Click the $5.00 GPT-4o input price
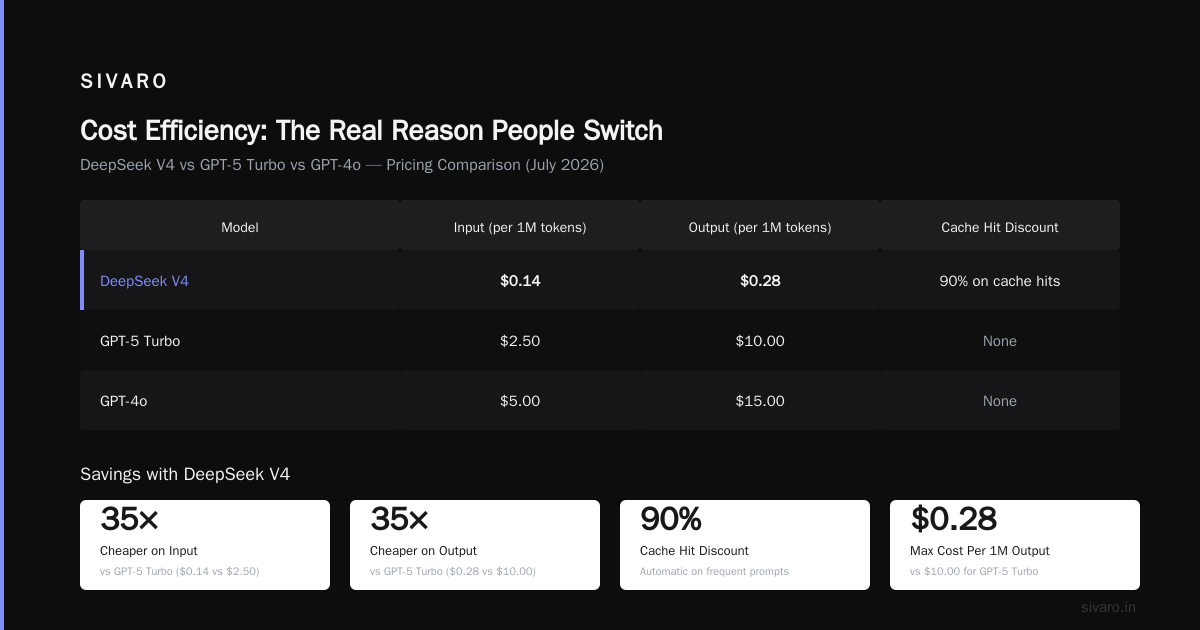1200x630 pixels. tap(520, 401)
